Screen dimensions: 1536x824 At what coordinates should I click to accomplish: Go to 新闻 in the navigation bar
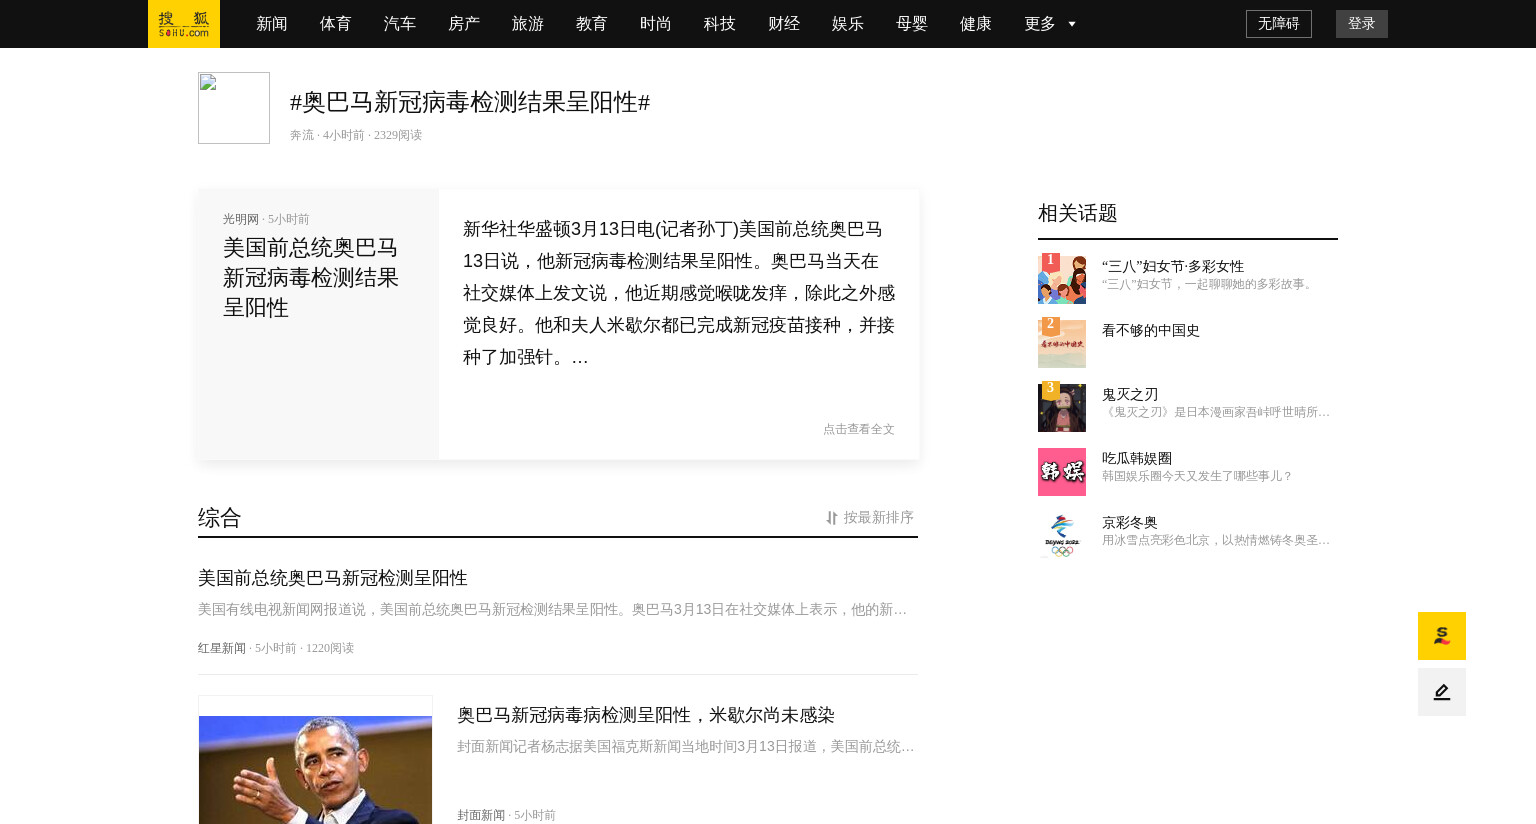(272, 24)
